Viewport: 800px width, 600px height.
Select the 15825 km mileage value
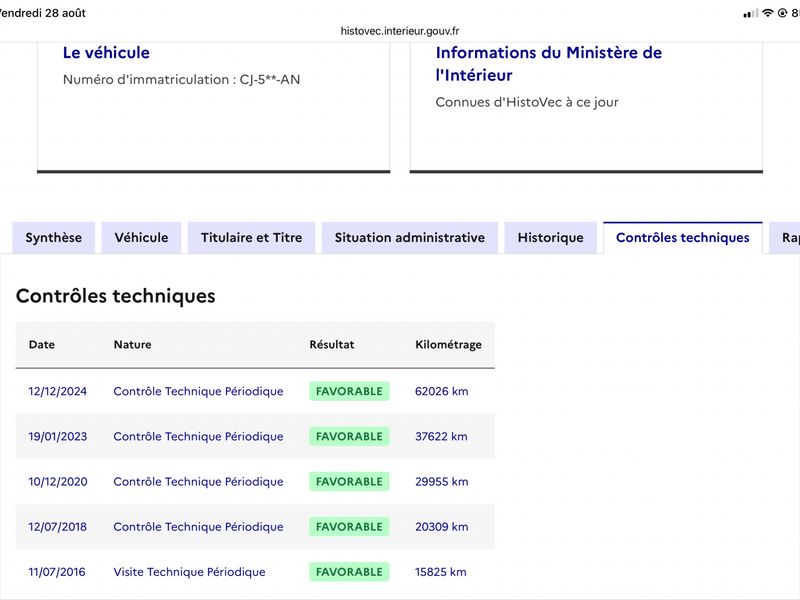click(440, 572)
